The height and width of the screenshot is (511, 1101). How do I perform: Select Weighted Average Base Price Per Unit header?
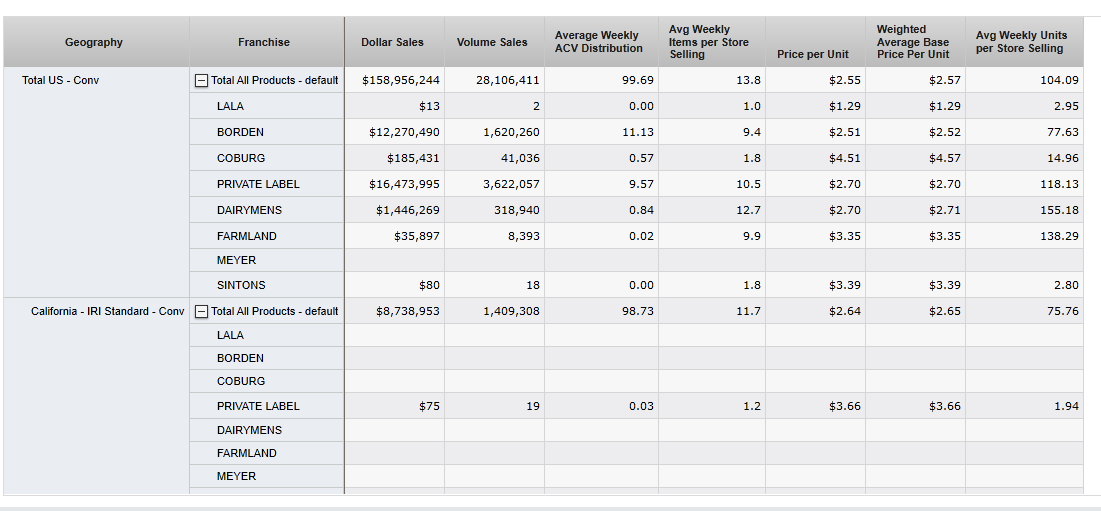913,42
